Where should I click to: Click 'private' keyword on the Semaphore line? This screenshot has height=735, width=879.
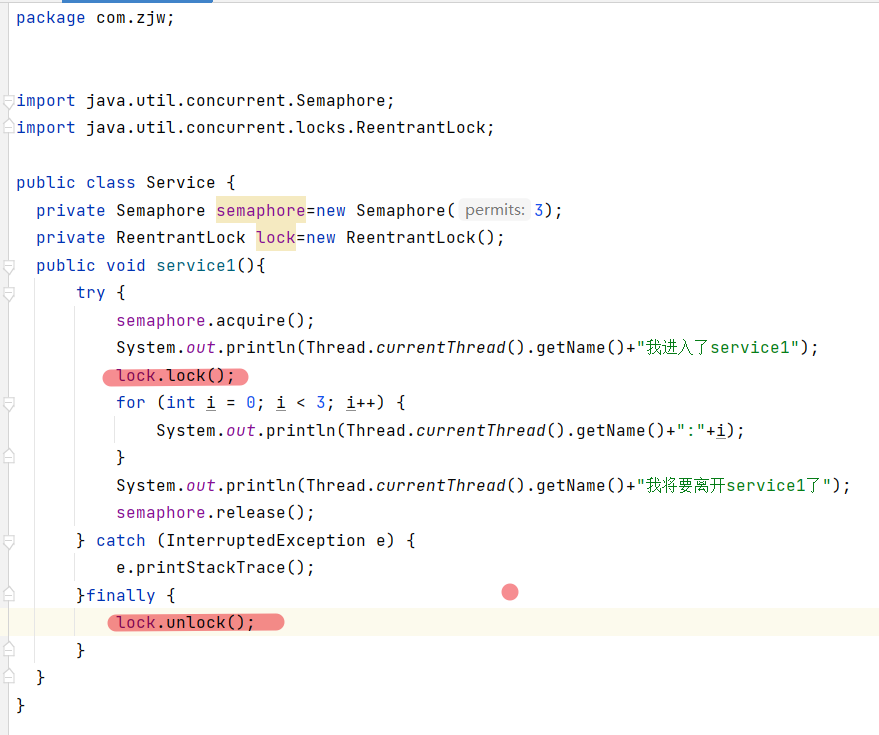[x=71, y=210]
